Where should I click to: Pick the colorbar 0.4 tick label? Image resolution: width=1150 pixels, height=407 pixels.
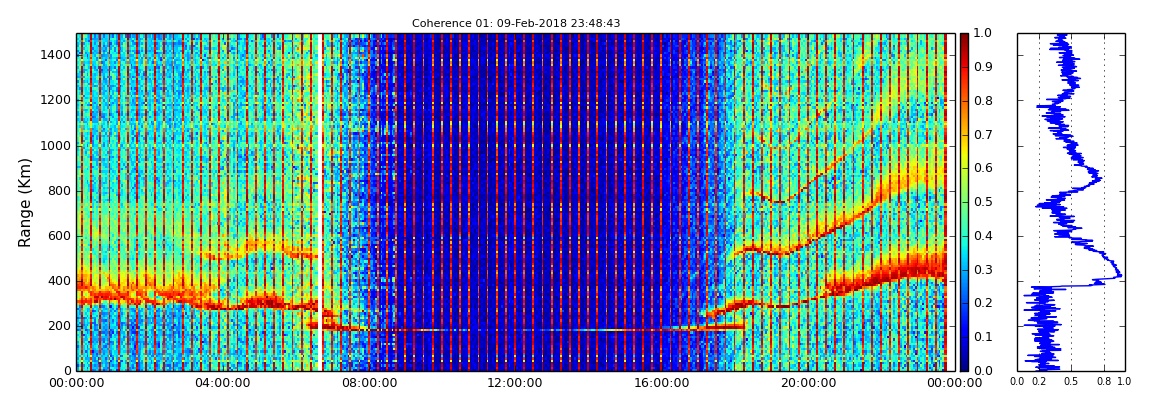pos(982,235)
